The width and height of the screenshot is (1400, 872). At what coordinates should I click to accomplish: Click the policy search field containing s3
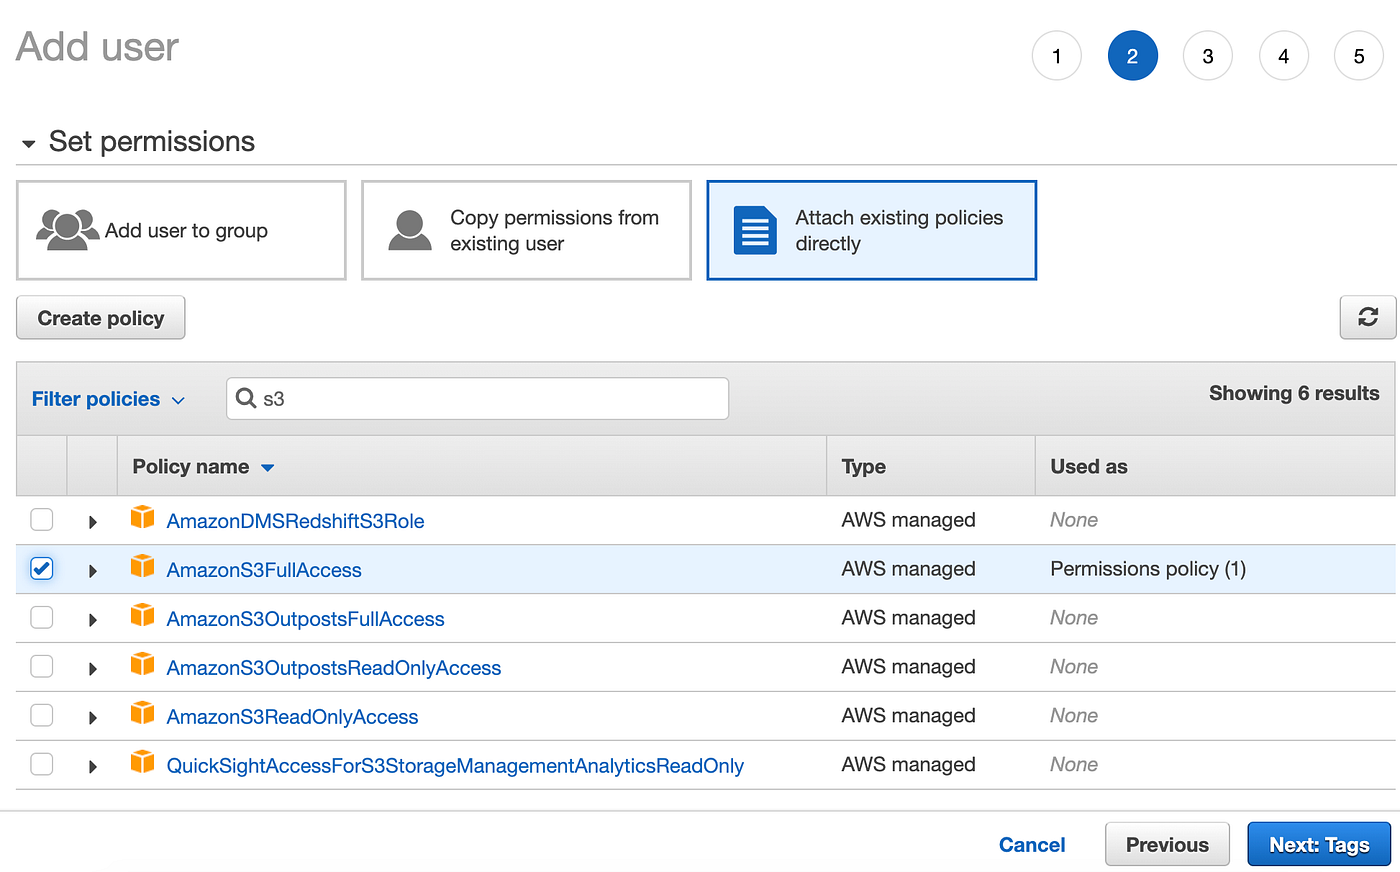coord(477,398)
